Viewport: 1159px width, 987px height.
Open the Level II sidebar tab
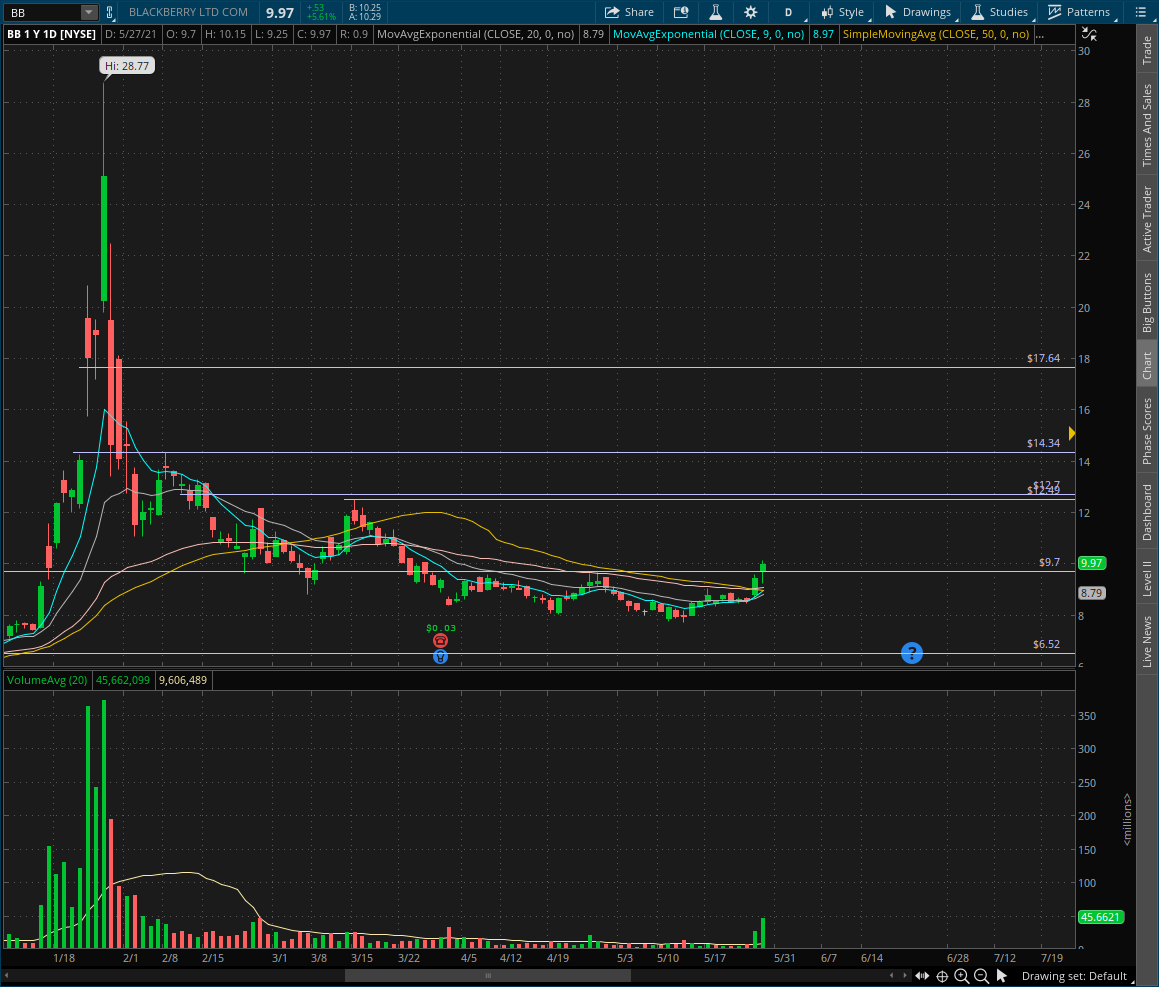(x=1147, y=578)
